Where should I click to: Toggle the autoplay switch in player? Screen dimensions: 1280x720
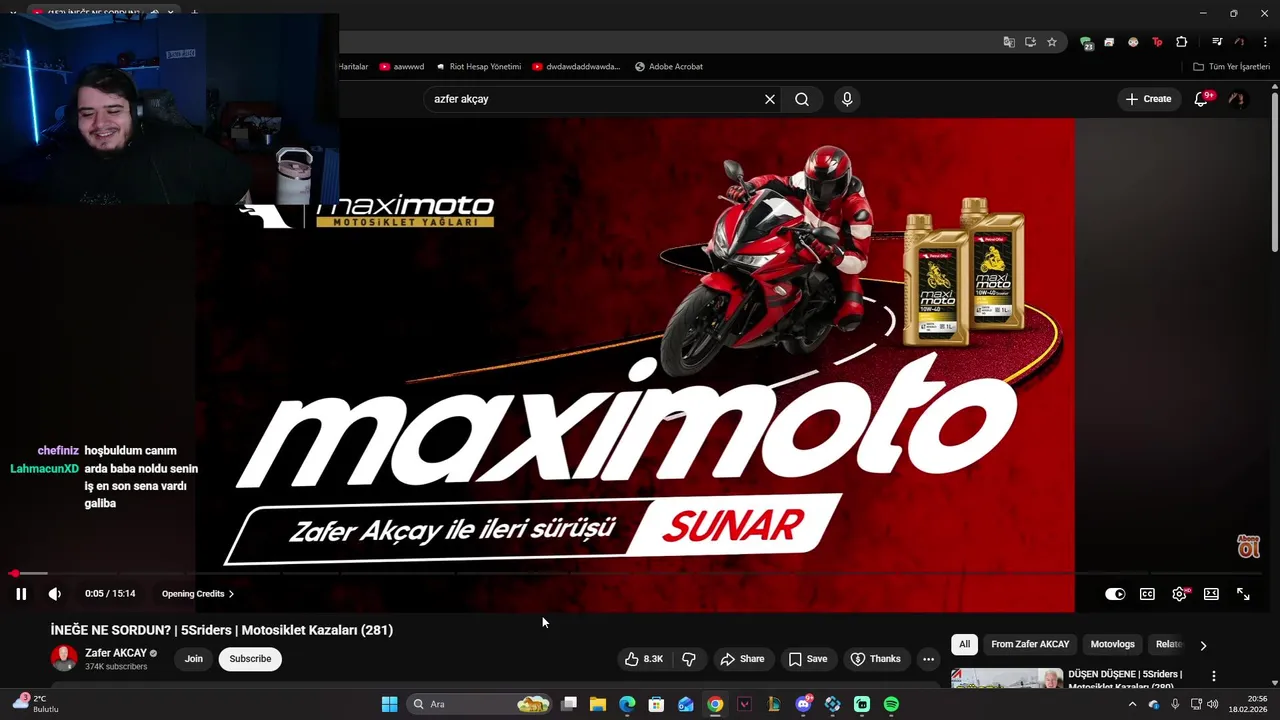pyautogui.click(x=1115, y=594)
